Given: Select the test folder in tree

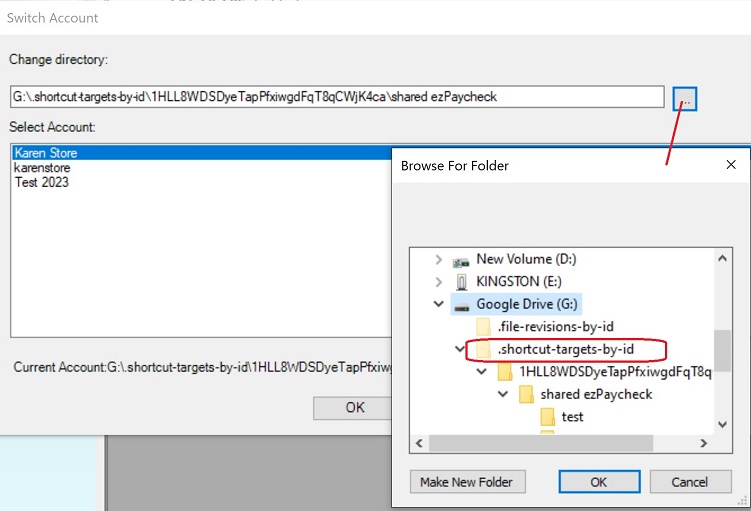Looking at the screenshot, I should (x=572, y=417).
